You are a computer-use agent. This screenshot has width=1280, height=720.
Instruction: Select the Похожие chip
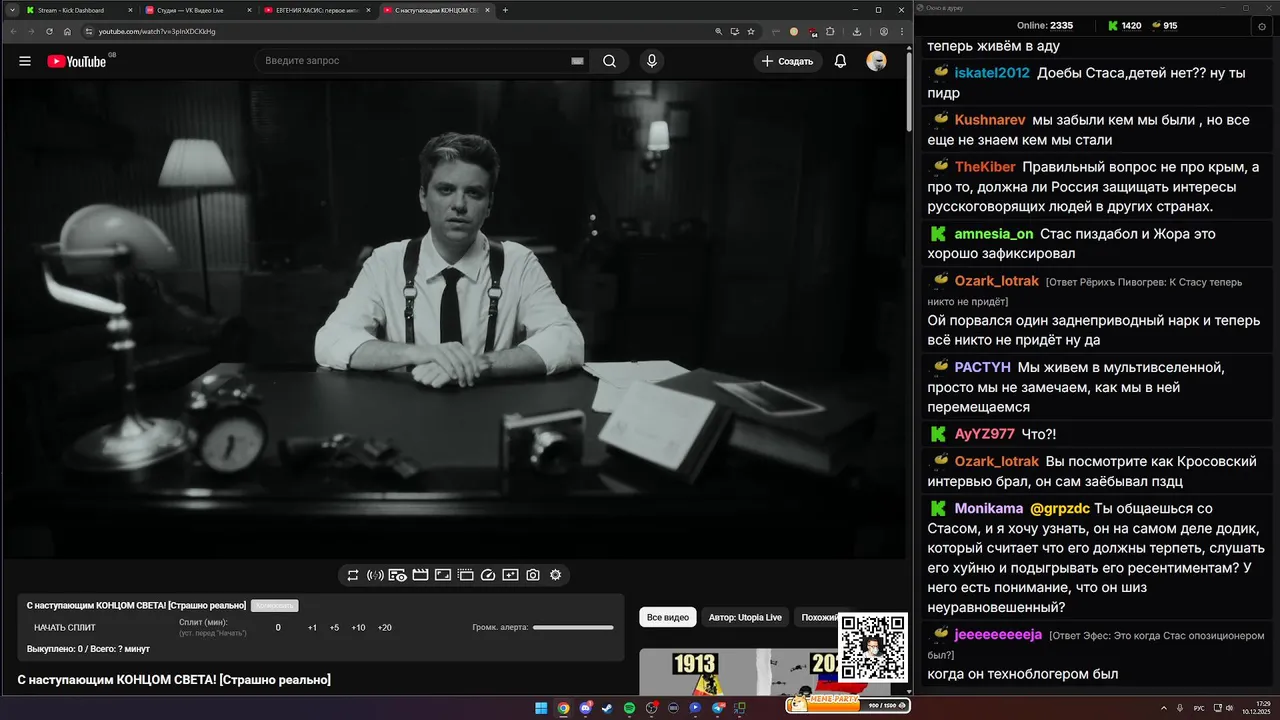click(x=818, y=617)
